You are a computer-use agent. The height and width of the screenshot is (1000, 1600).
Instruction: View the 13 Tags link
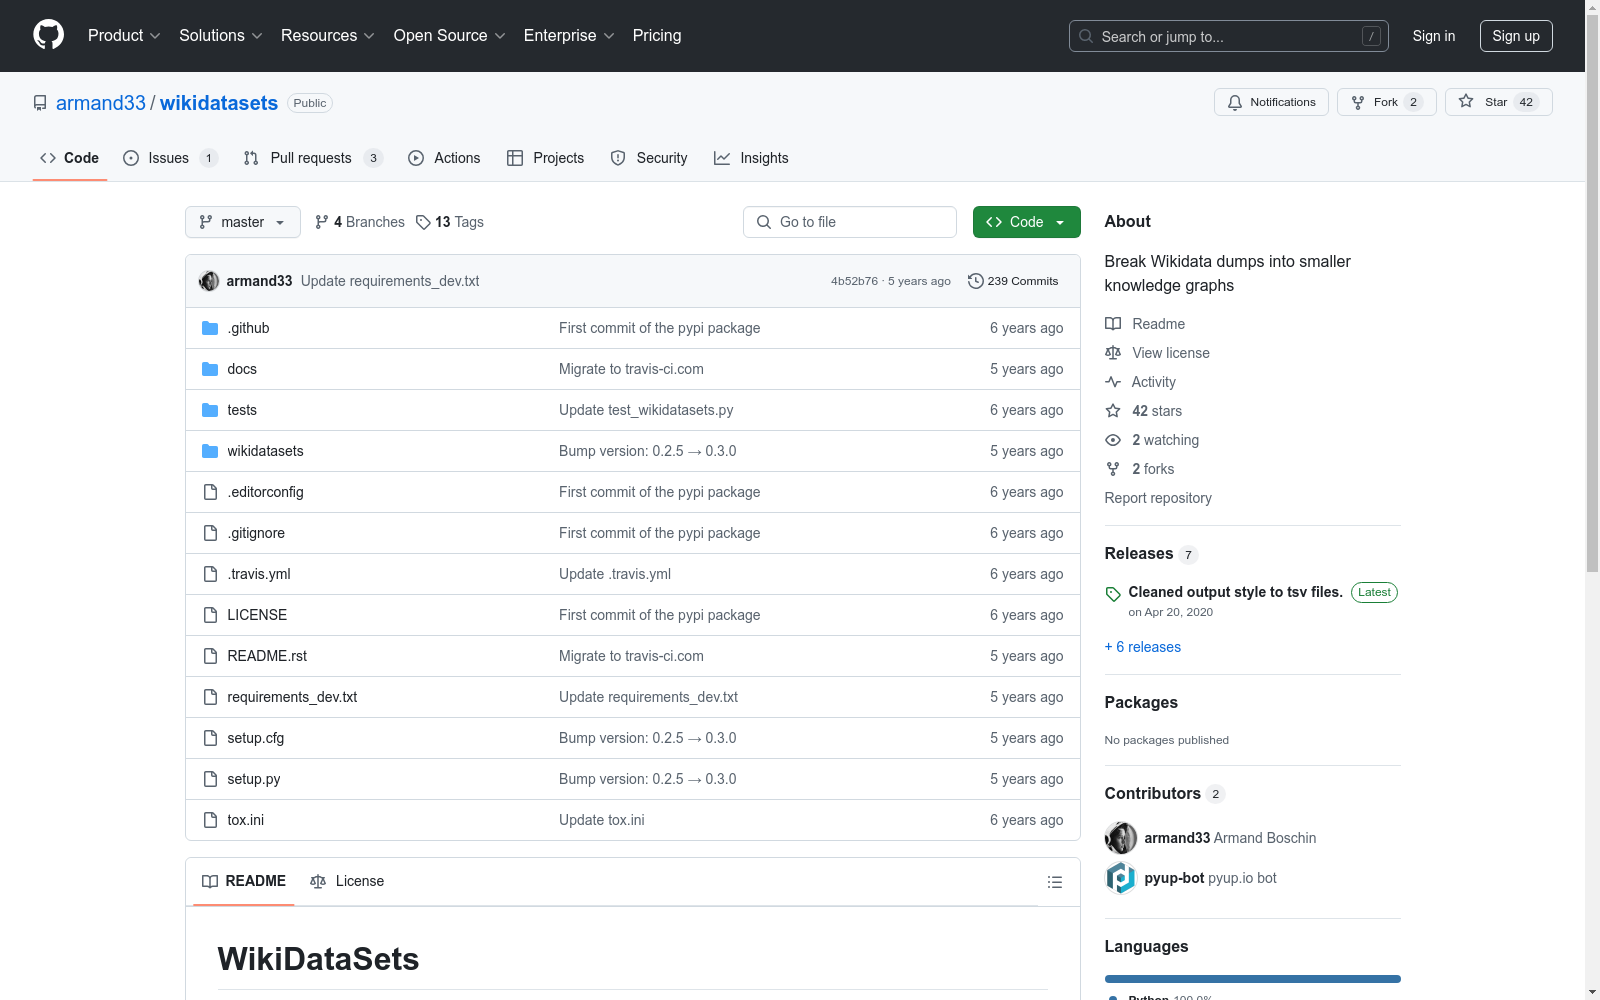click(x=450, y=222)
